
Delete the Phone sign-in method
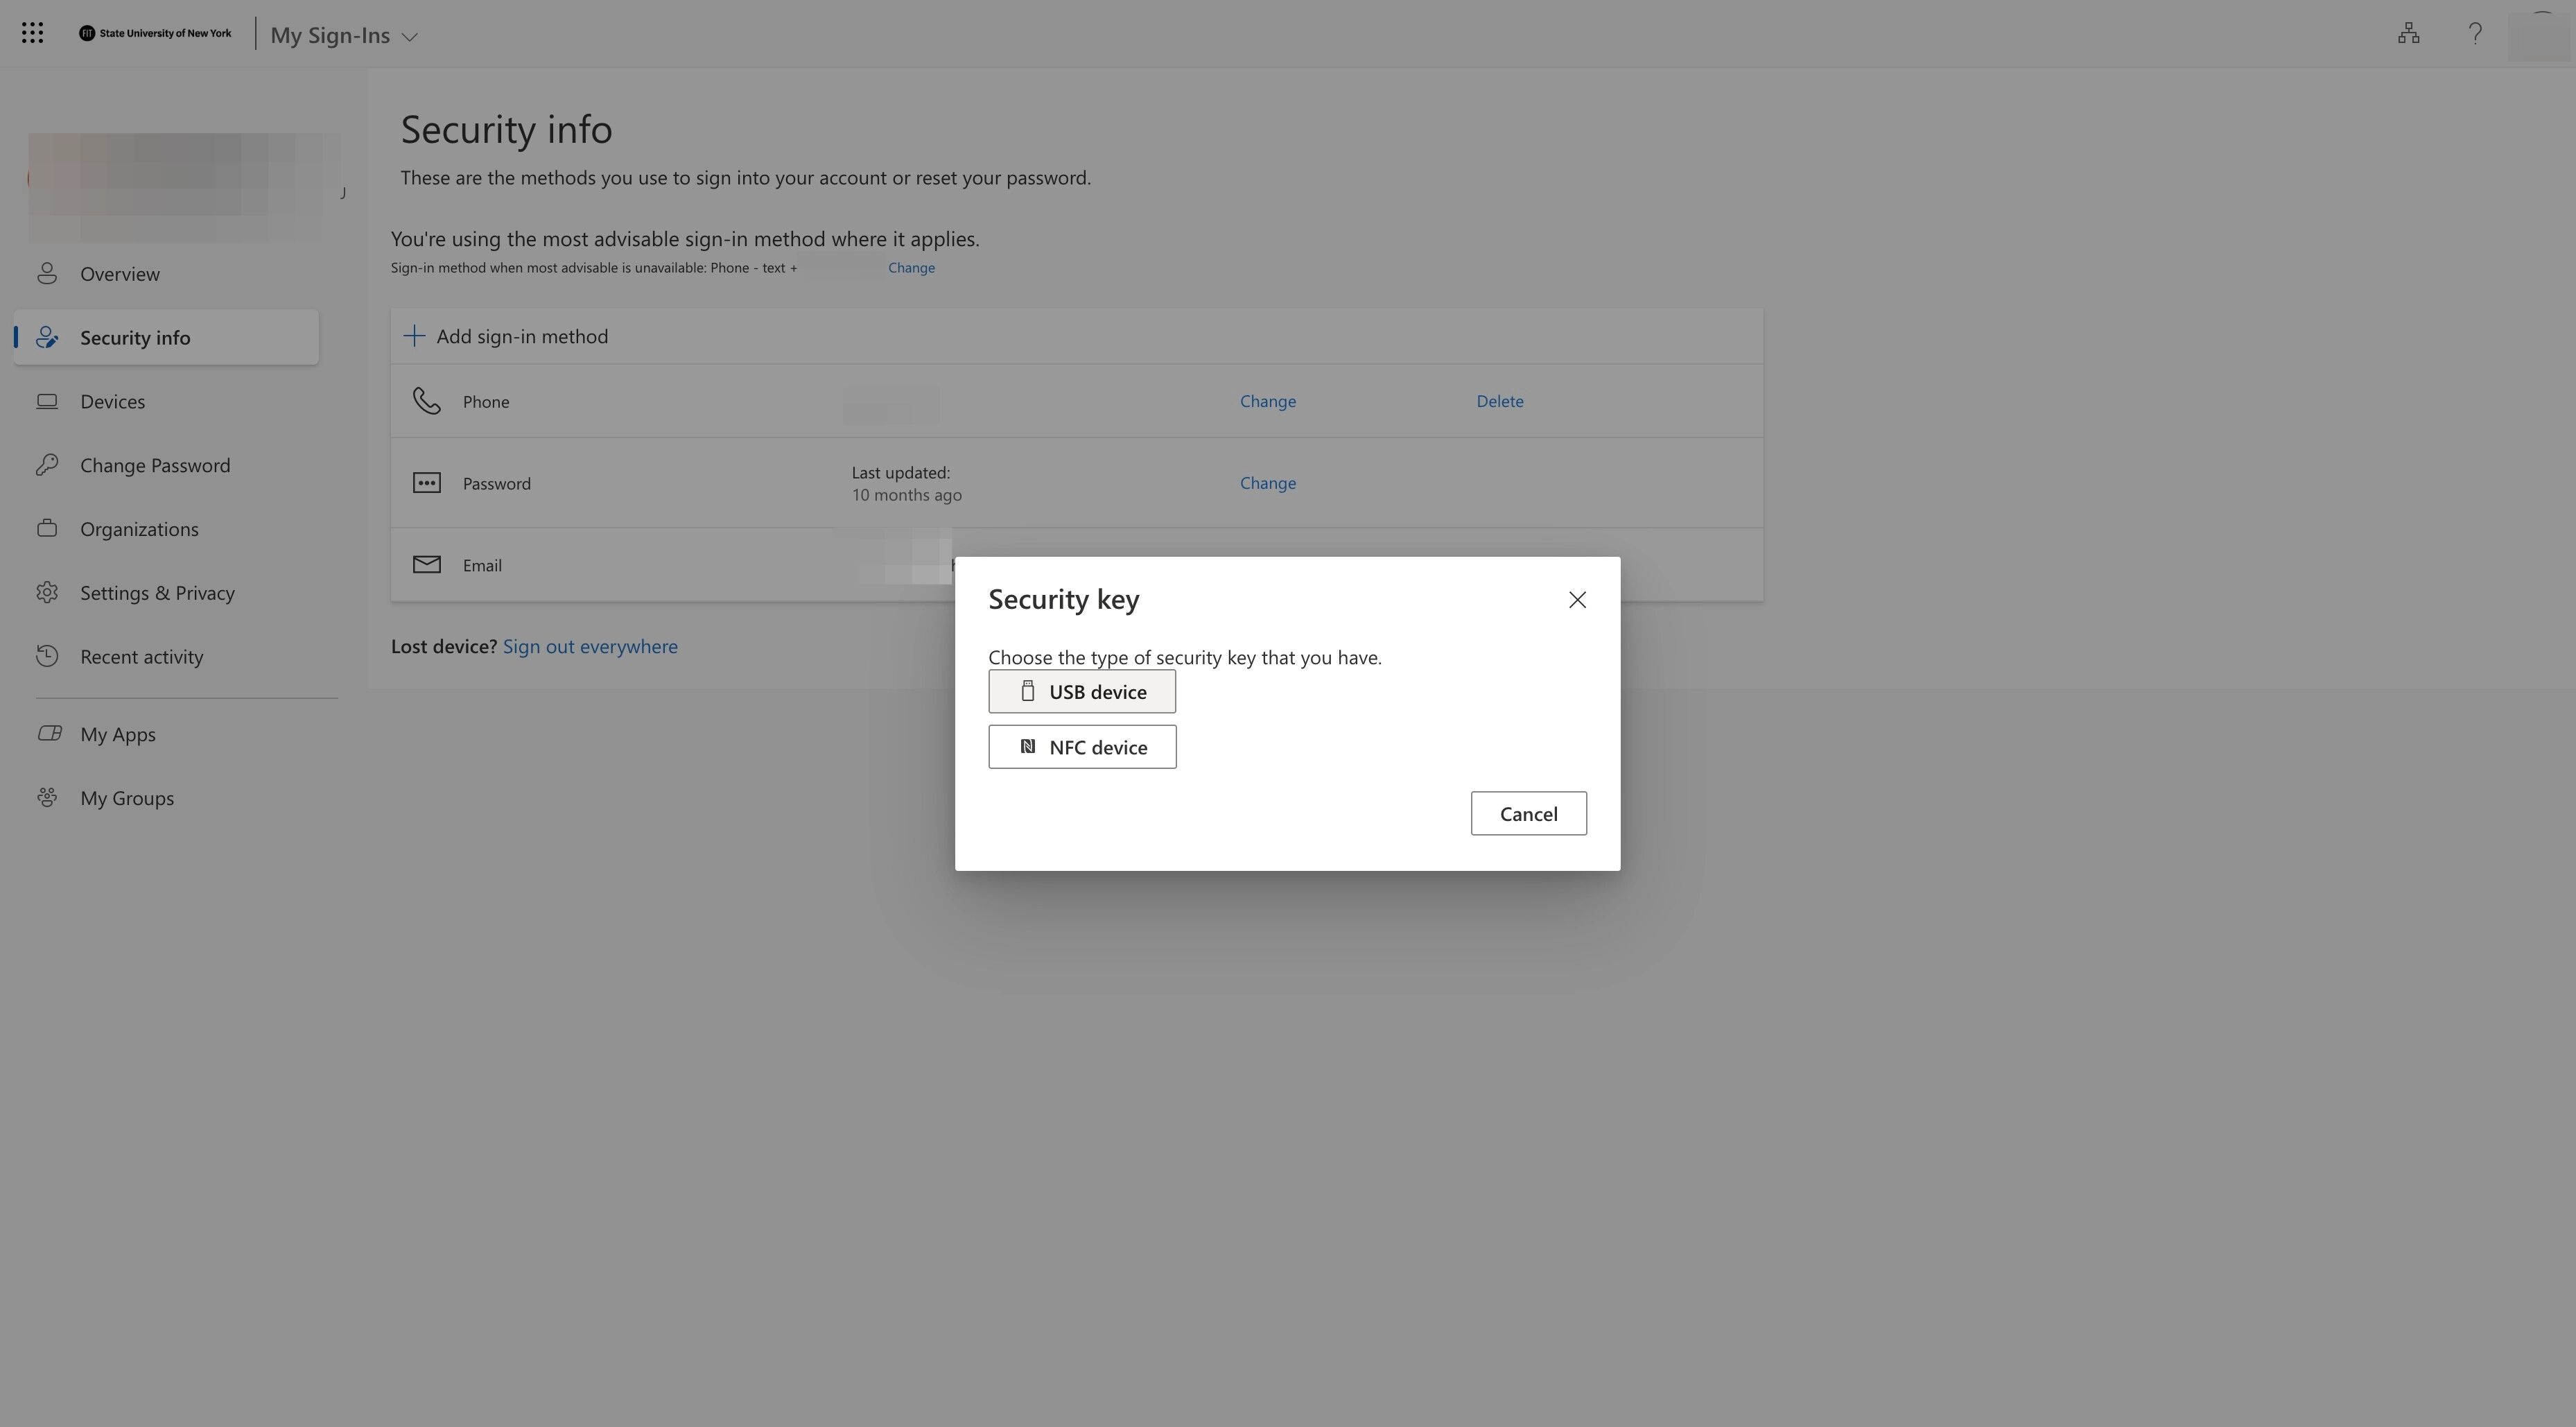coord(1499,401)
